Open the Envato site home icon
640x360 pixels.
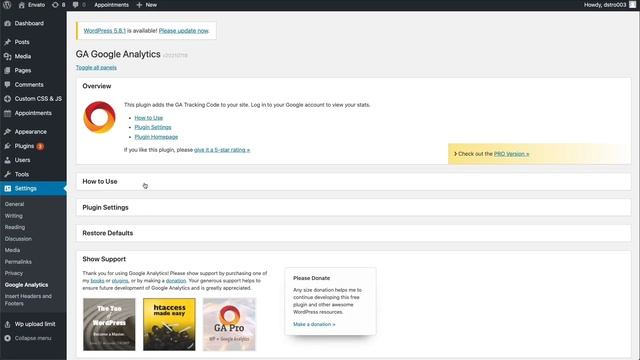coord(22,5)
